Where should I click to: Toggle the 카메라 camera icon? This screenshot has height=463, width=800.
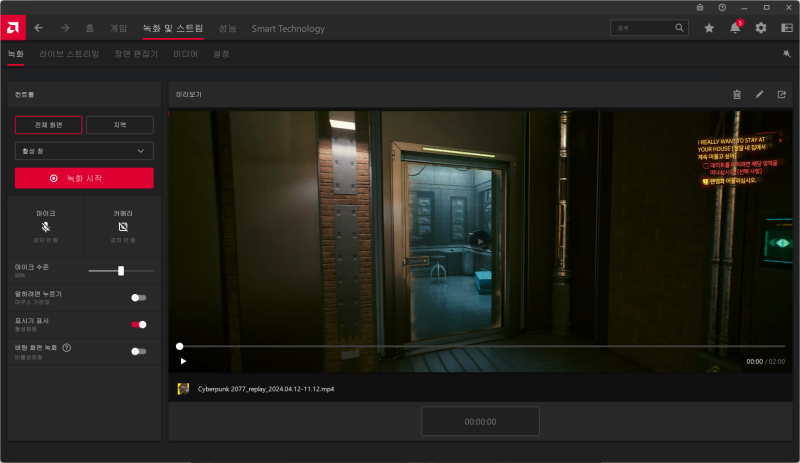point(123,227)
